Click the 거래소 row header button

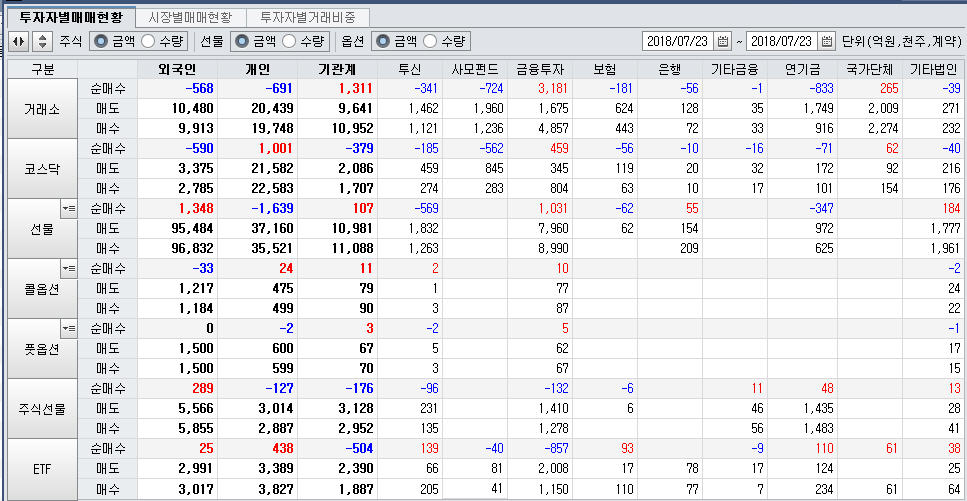coord(43,108)
